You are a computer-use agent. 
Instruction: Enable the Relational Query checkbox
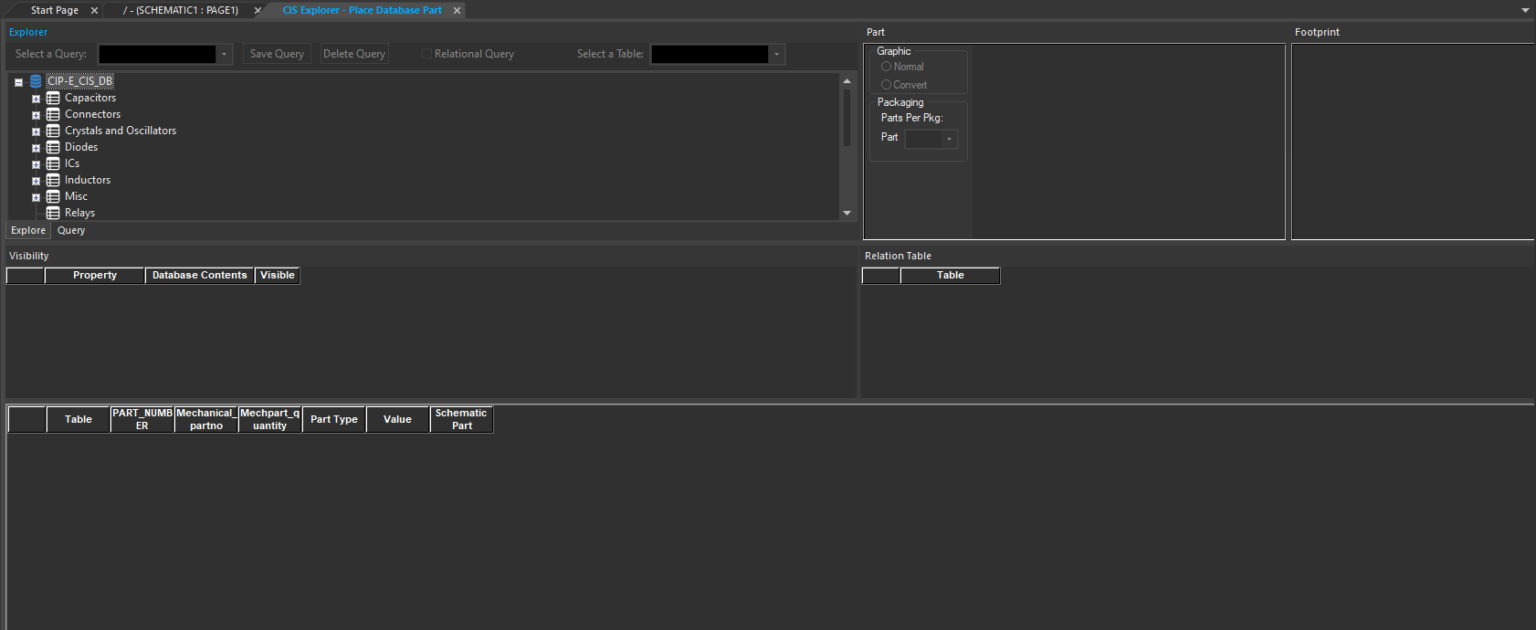425,53
